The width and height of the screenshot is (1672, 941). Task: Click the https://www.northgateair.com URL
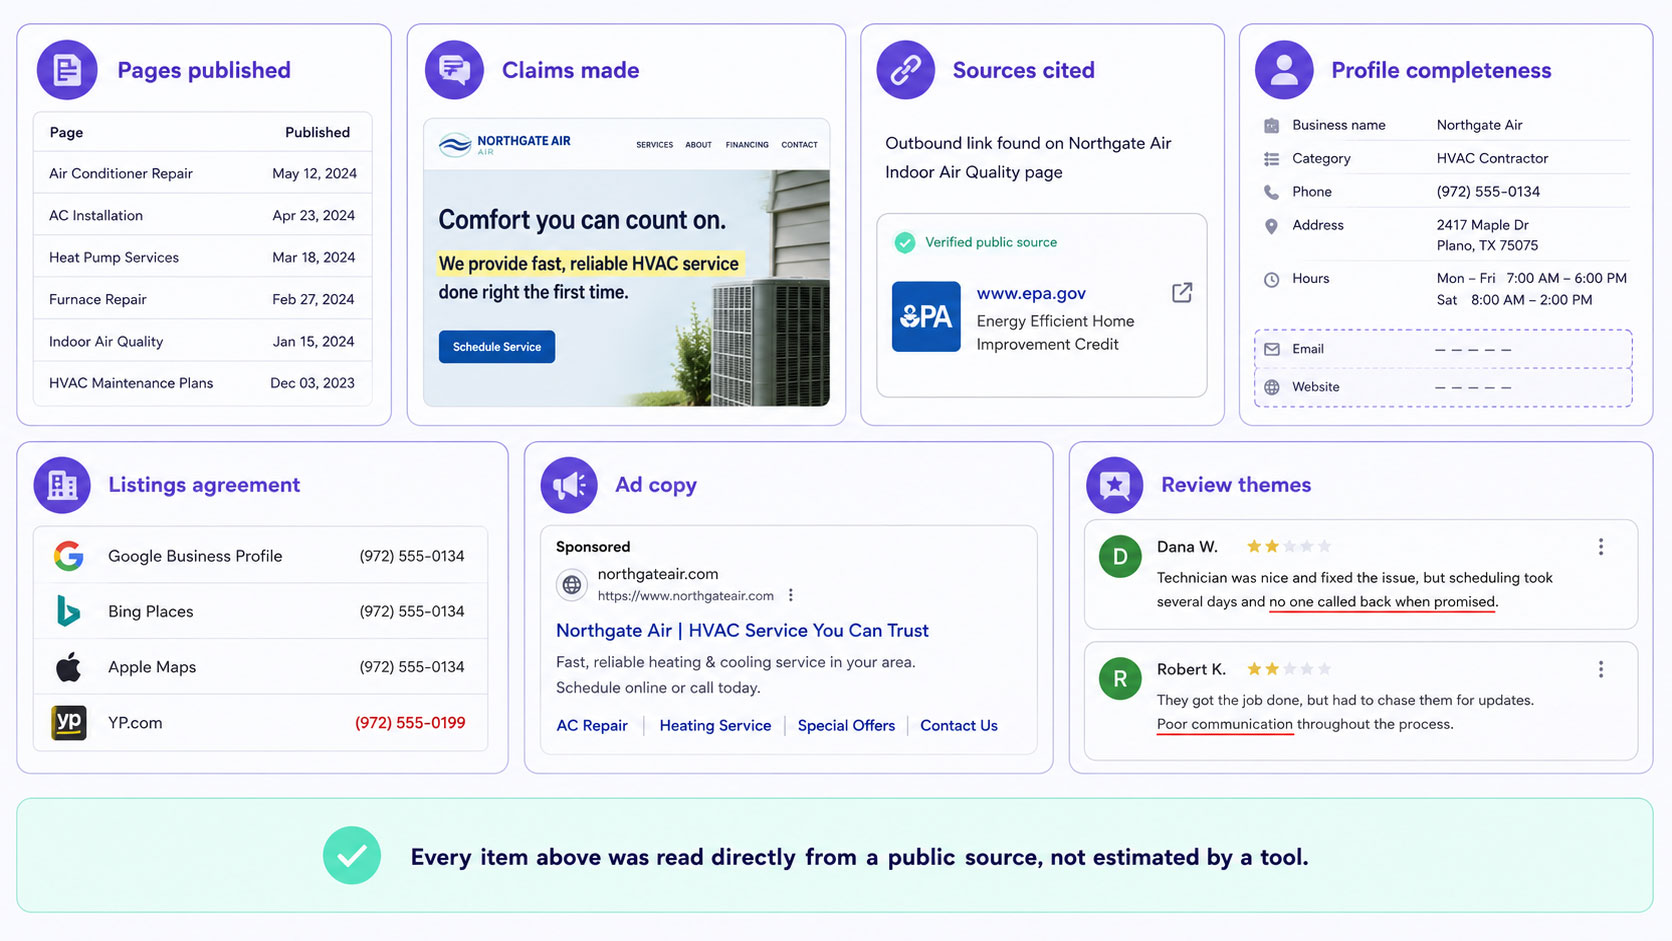686,595
